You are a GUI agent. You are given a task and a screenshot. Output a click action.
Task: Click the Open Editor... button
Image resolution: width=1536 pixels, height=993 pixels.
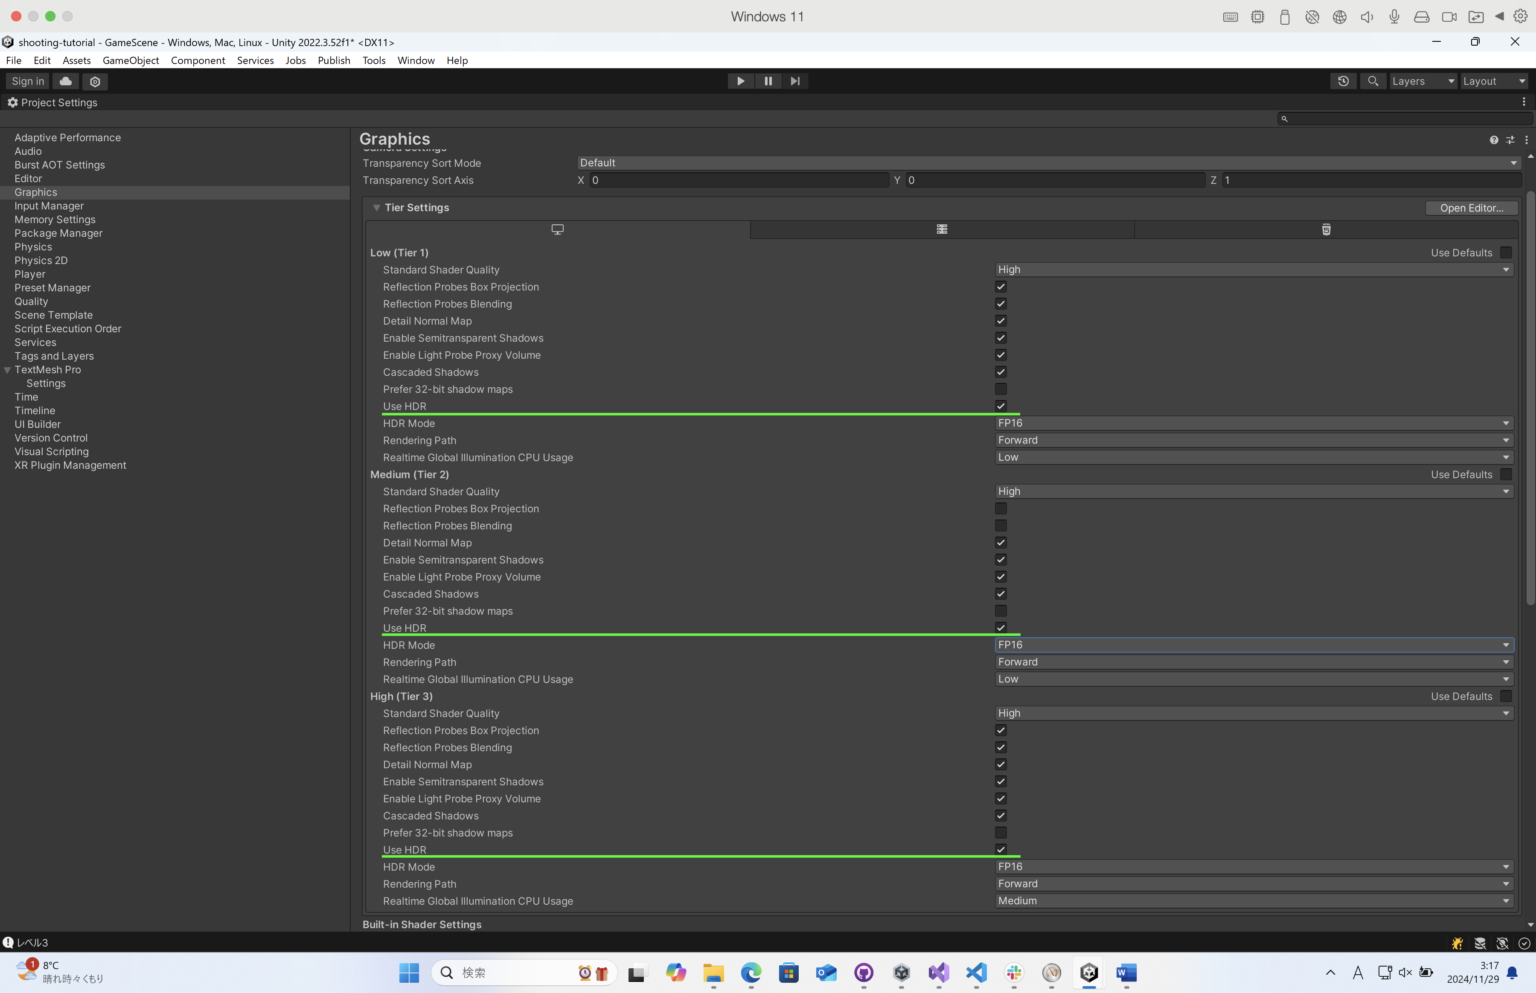[x=1471, y=207]
